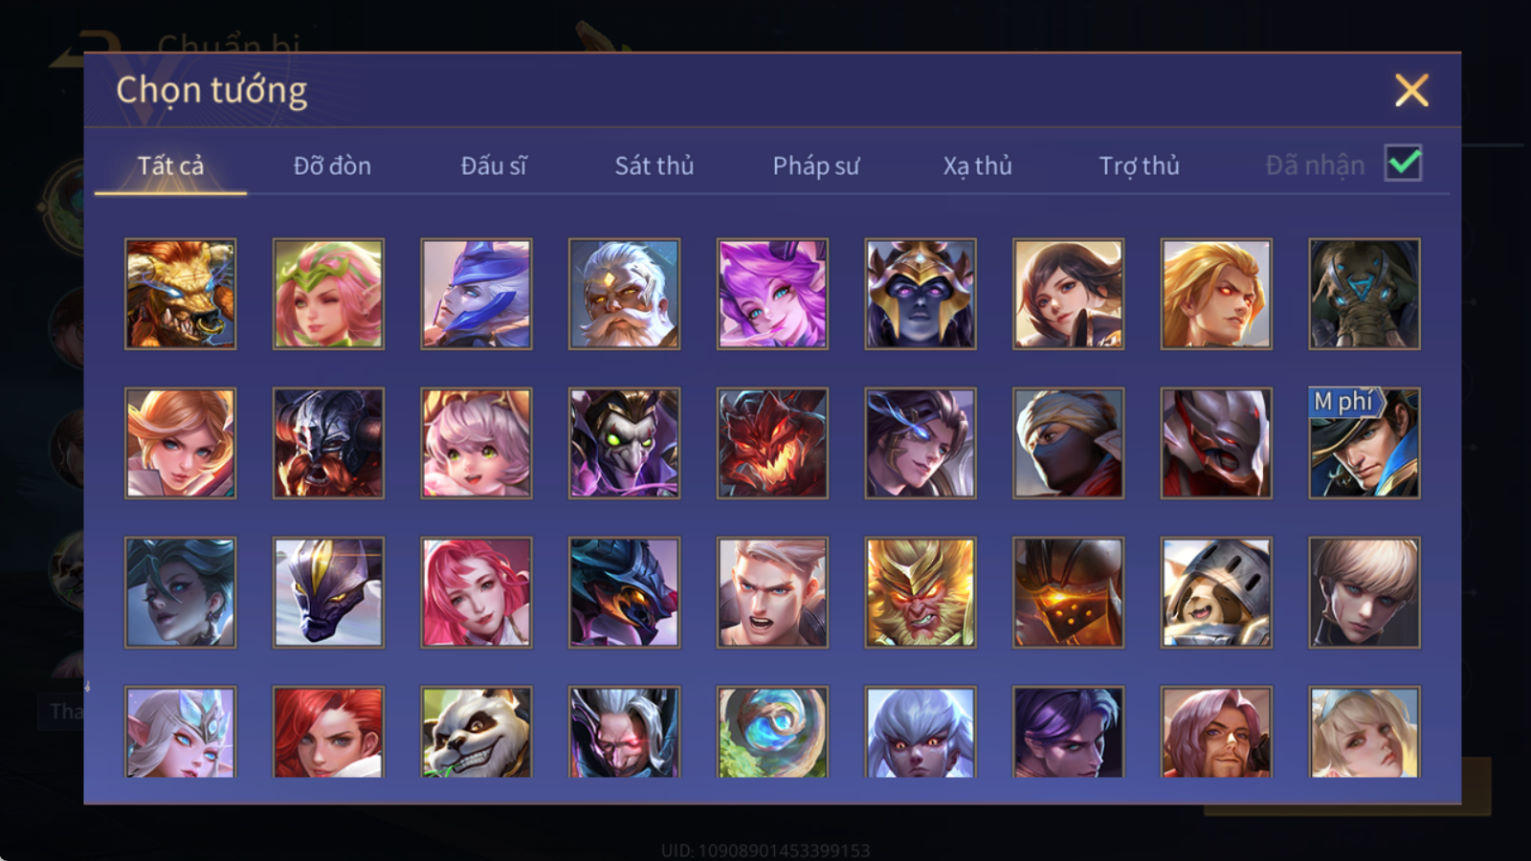1531x861 pixels.
Task: Pick the masked ninja hero portrait
Action: tap(1068, 443)
